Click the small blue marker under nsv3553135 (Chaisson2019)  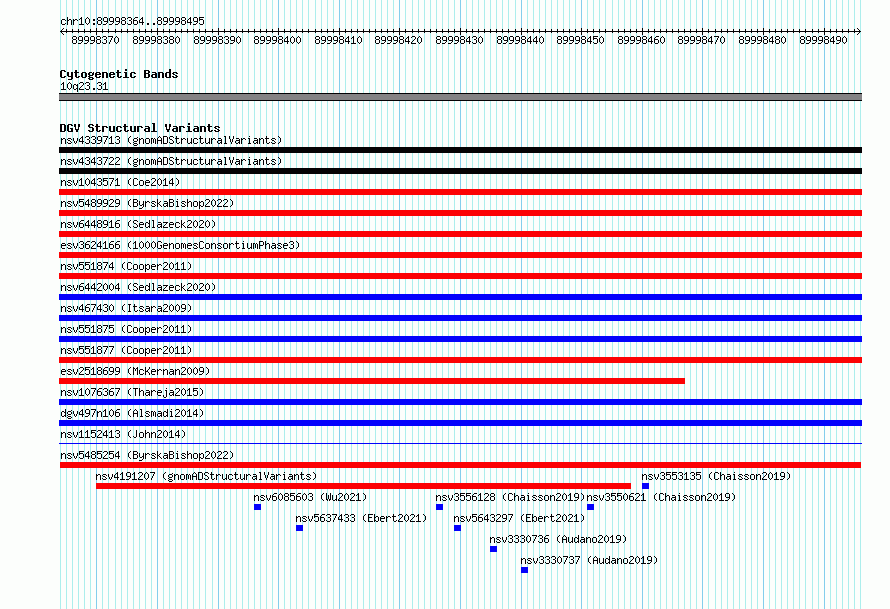click(645, 486)
